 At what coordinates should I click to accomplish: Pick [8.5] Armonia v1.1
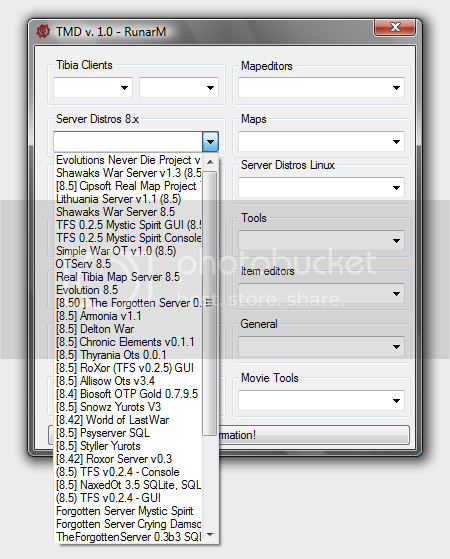click(128, 316)
